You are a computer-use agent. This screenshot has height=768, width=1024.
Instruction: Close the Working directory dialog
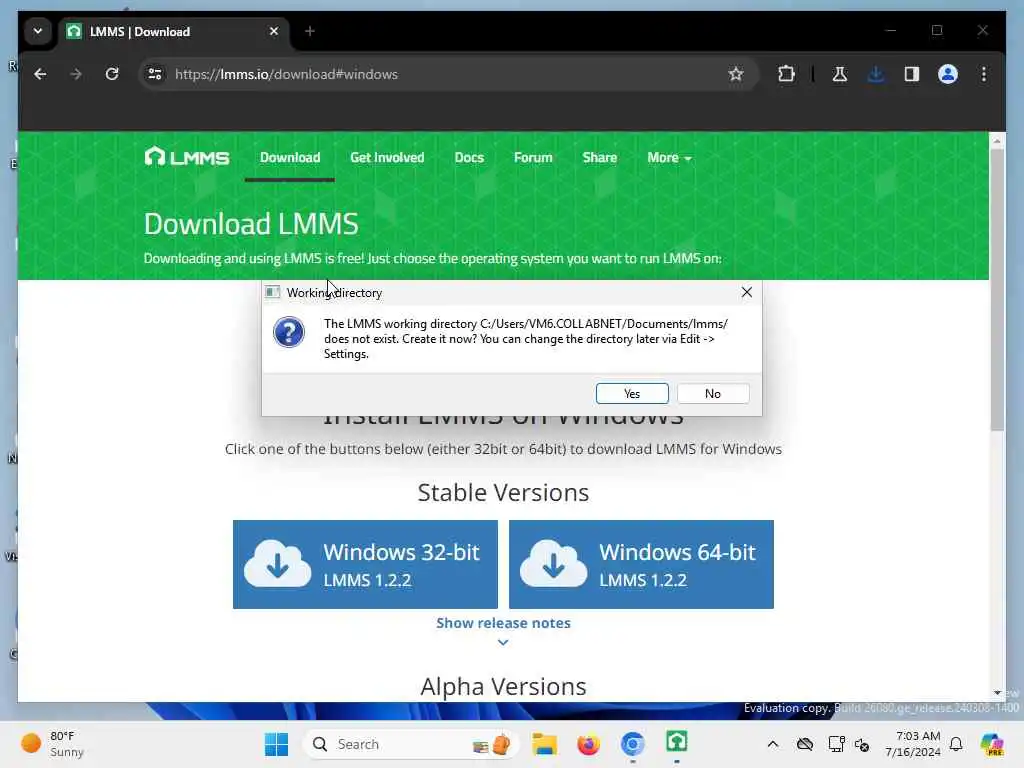click(x=746, y=292)
